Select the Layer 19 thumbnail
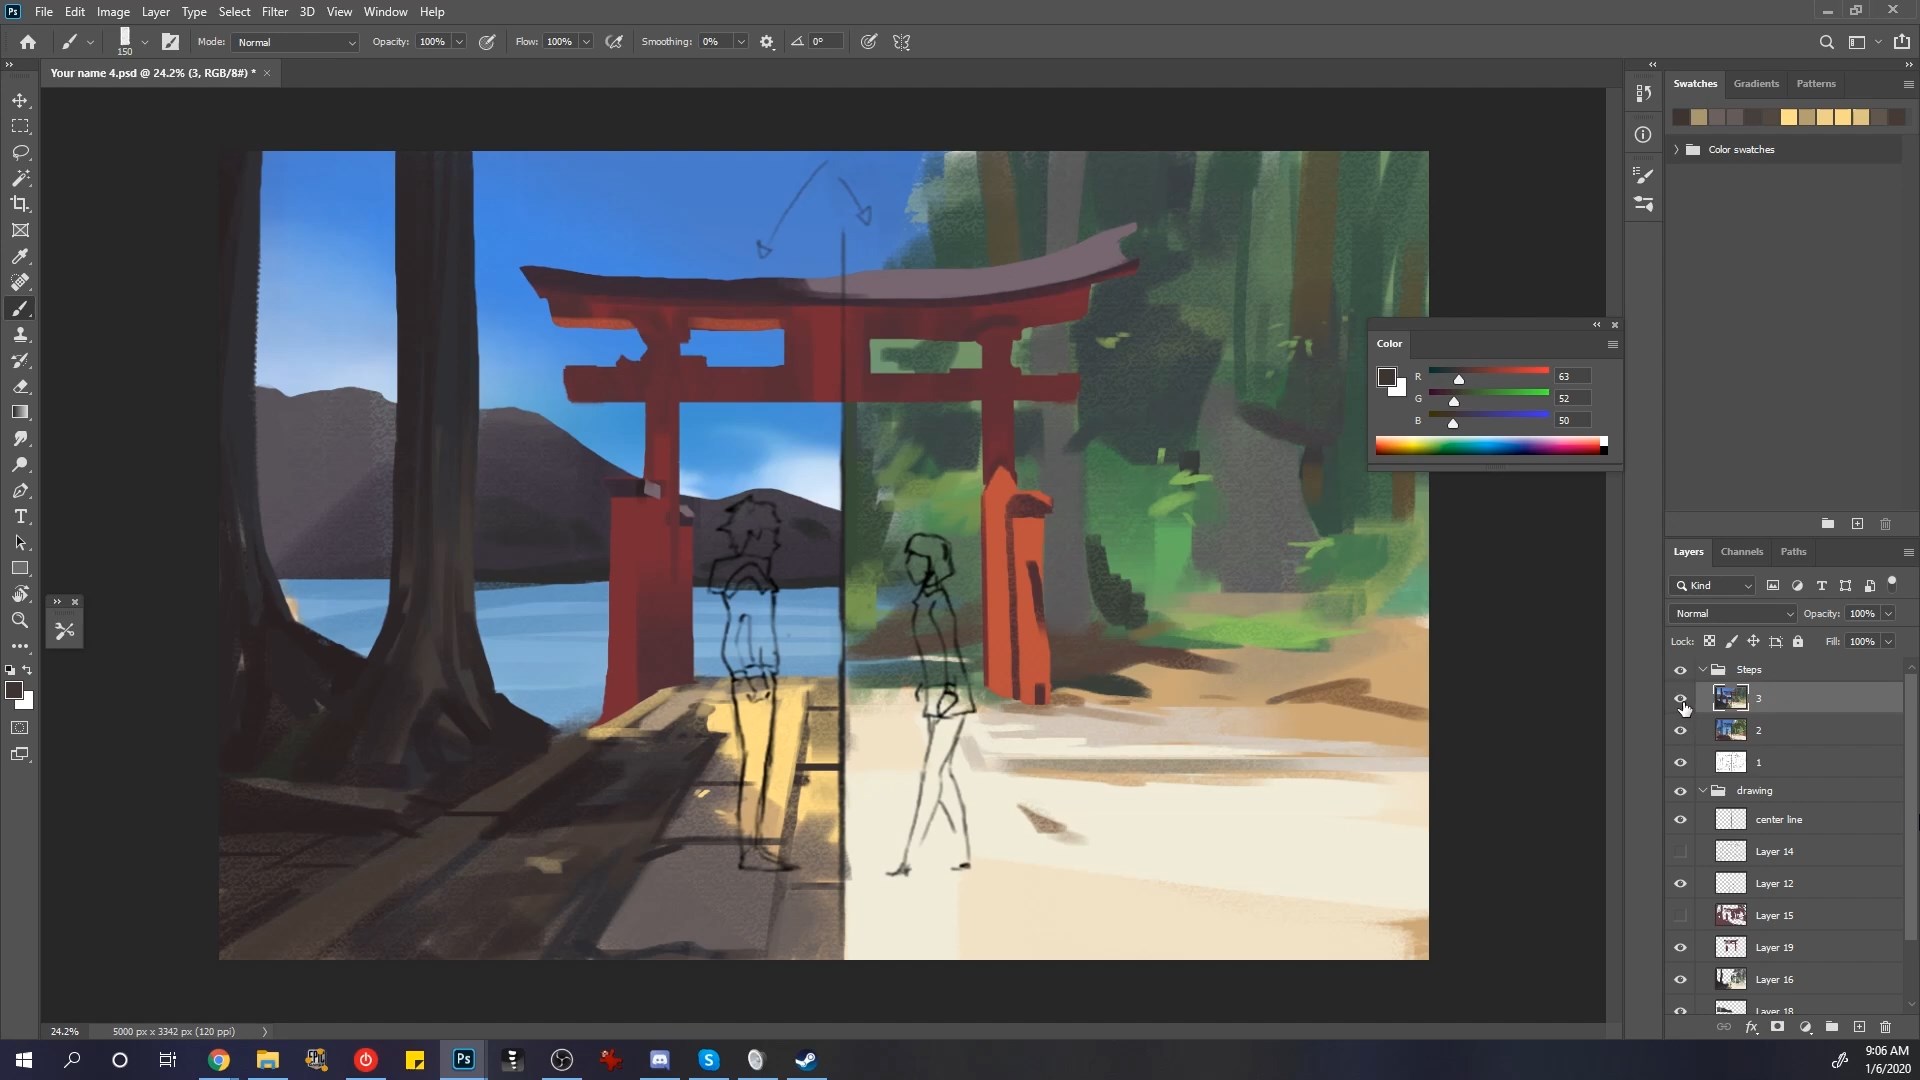The height and width of the screenshot is (1080, 1920). point(1730,948)
